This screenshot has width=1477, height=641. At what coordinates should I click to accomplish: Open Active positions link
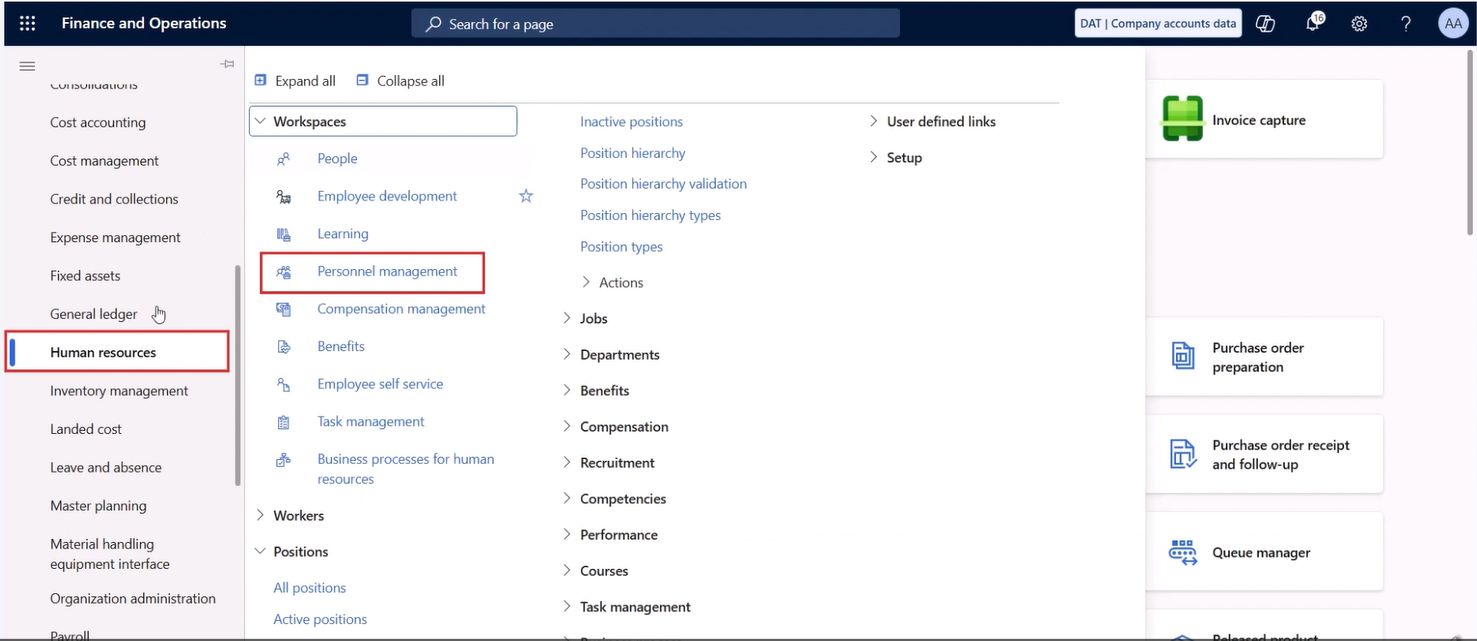point(320,619)
